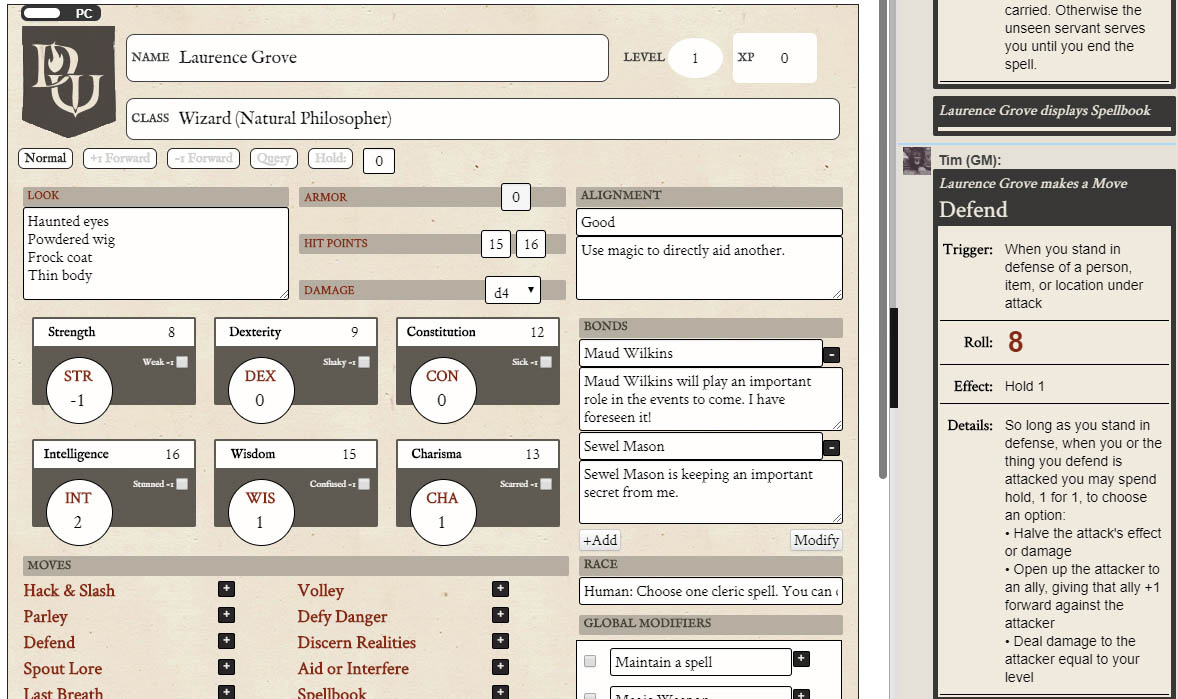This screenshot has height=699, width=1178.
Task: Click the plus icon next to Defy Danger
Action: 500,615
